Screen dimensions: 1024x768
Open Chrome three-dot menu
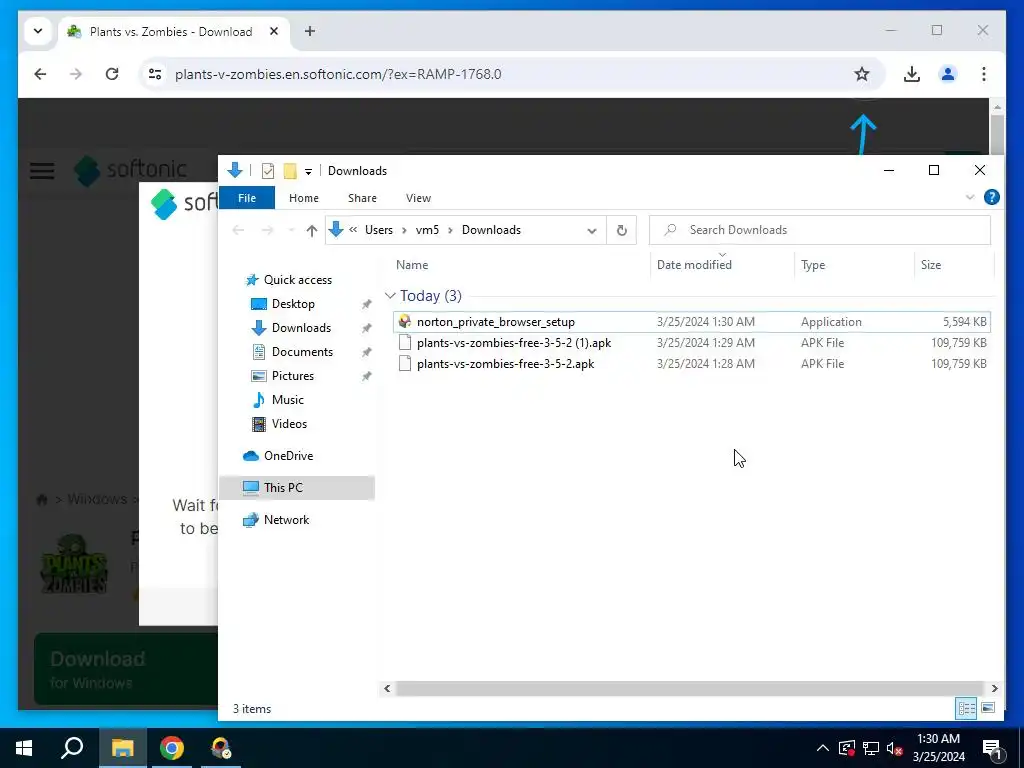(984, 74)
